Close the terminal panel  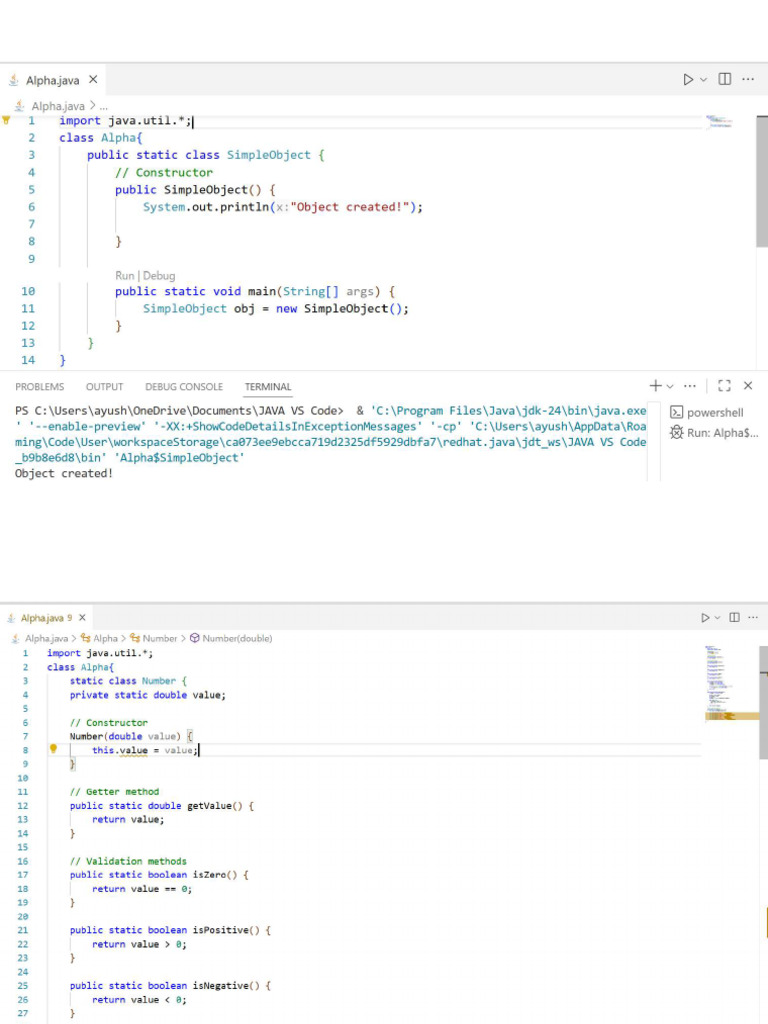pyautogui.click(x=748, y=386)
